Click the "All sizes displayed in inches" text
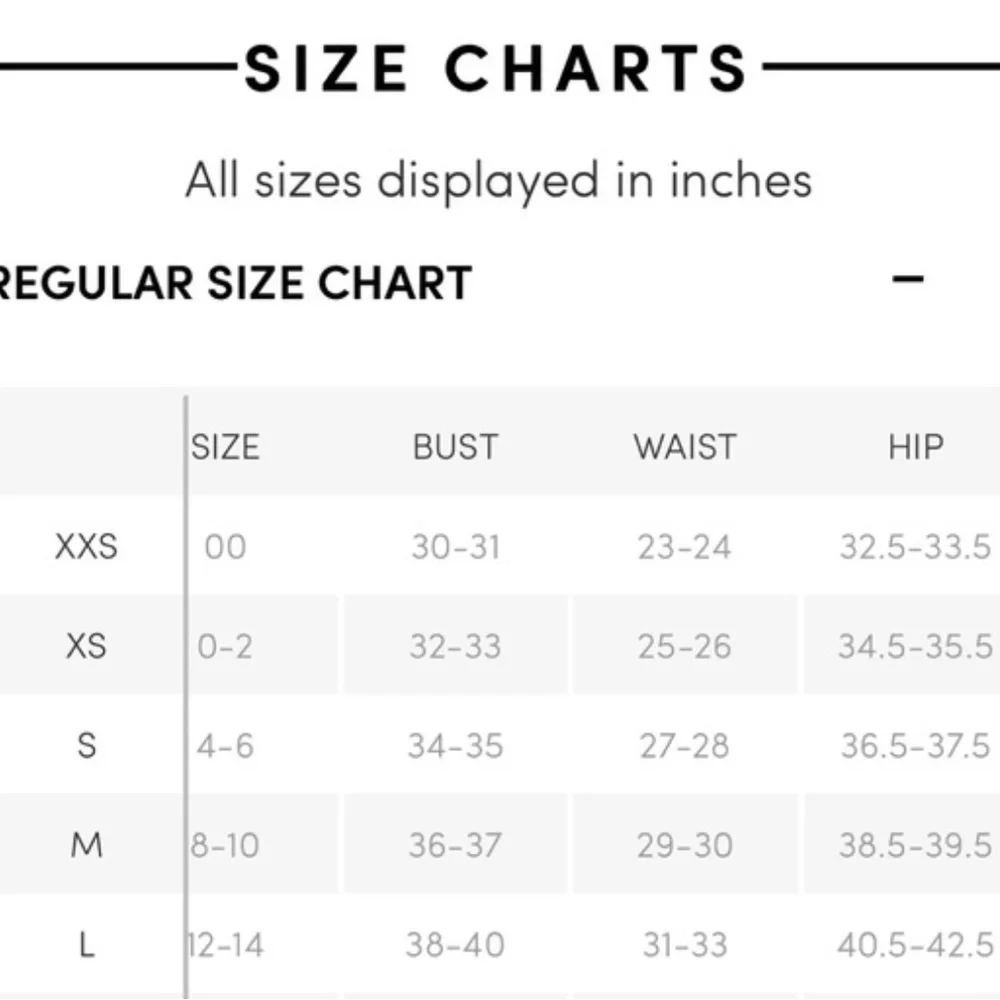 click(498, 181)
